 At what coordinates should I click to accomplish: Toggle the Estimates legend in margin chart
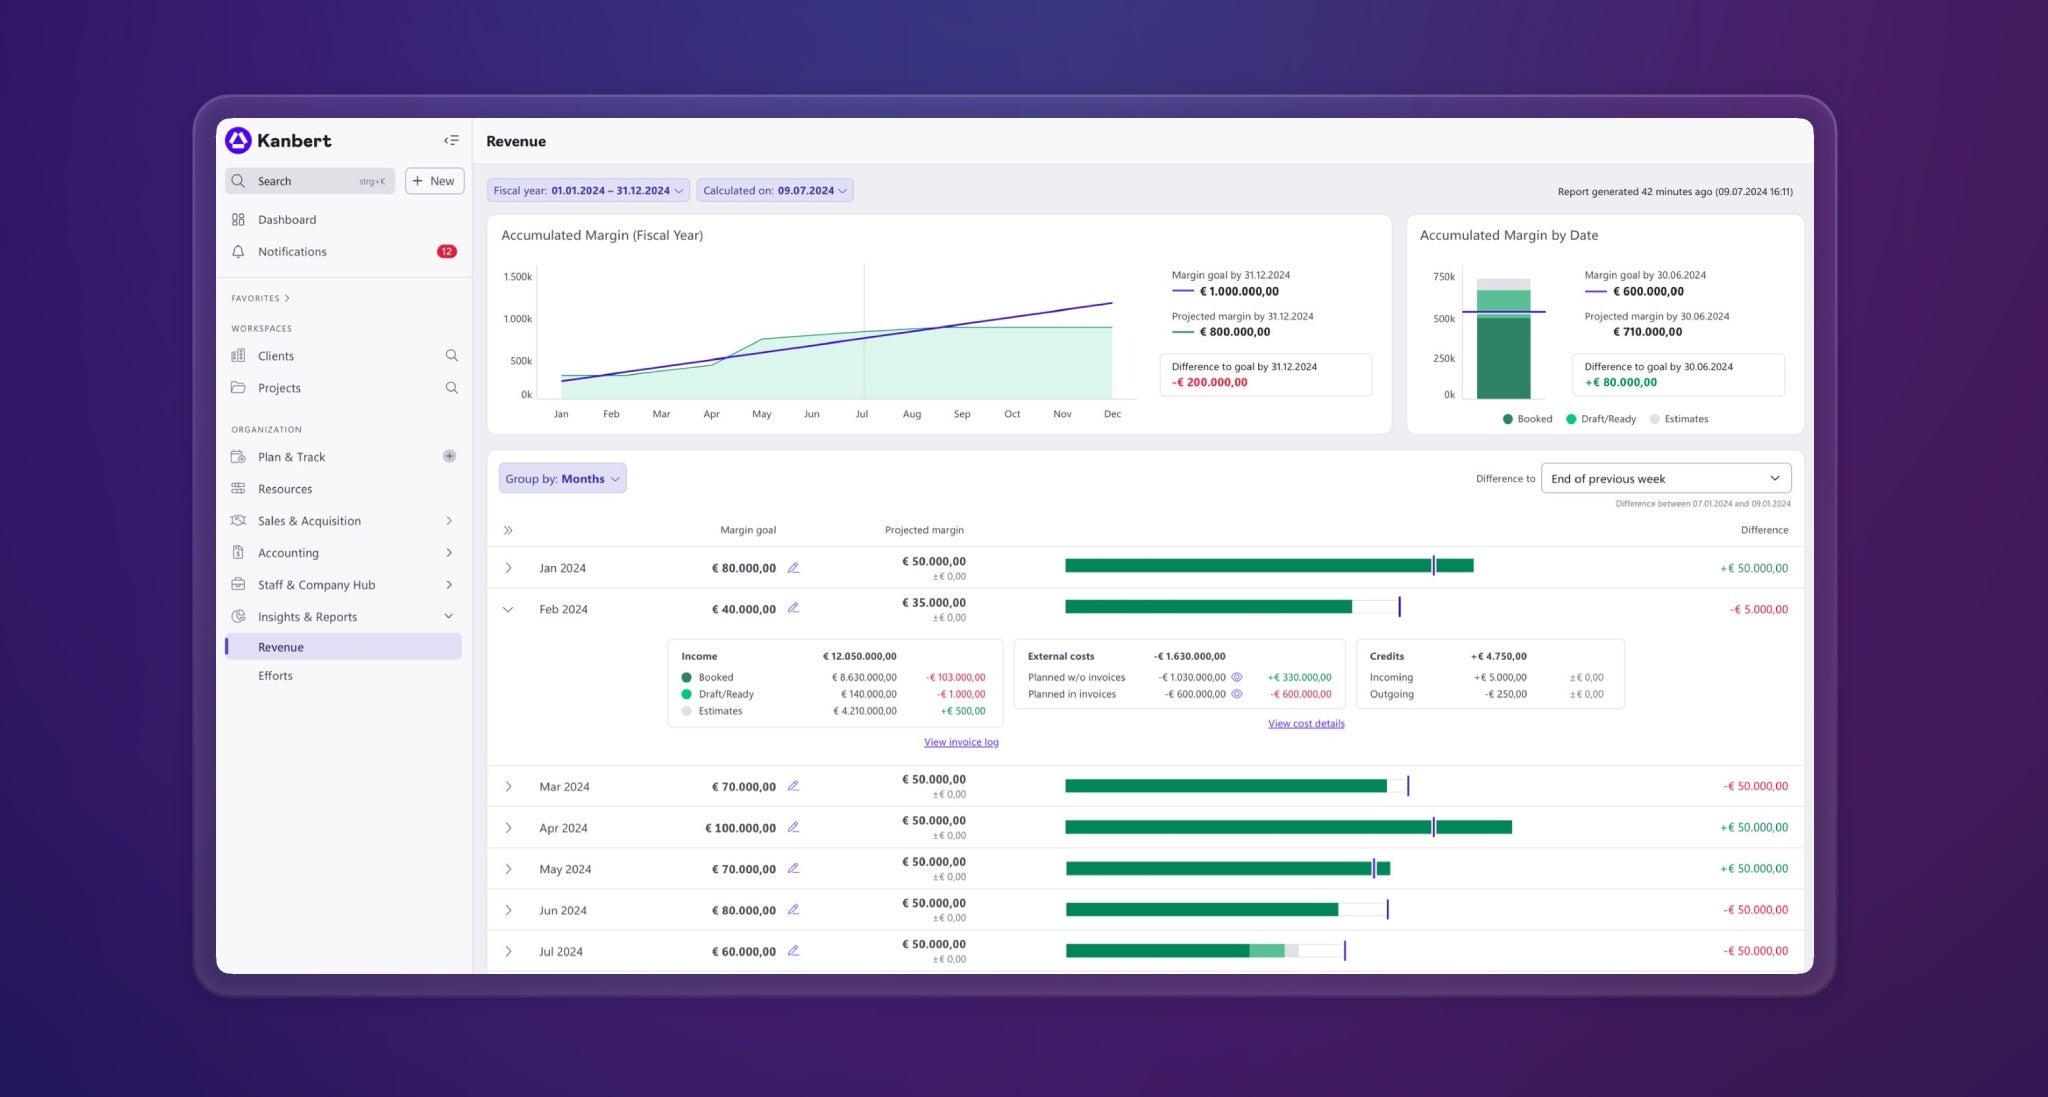click(x=1678, y=419)
